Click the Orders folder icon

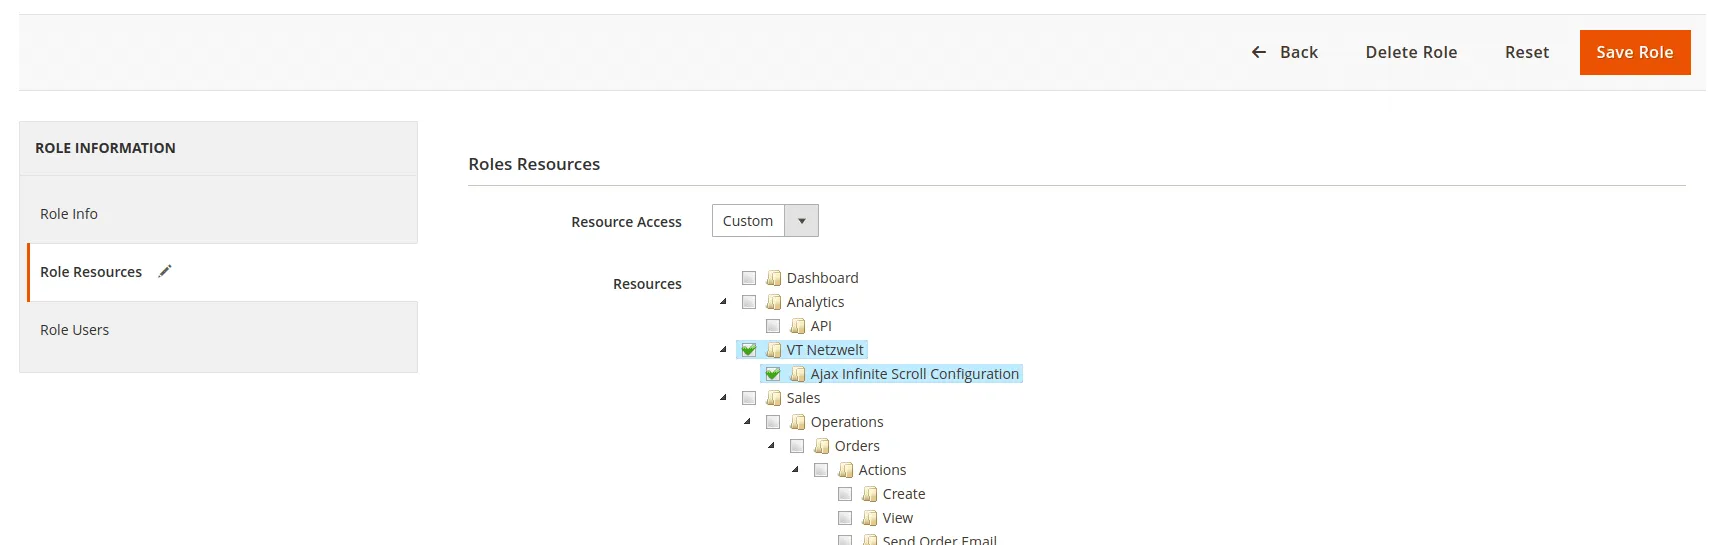pos(821,446)
